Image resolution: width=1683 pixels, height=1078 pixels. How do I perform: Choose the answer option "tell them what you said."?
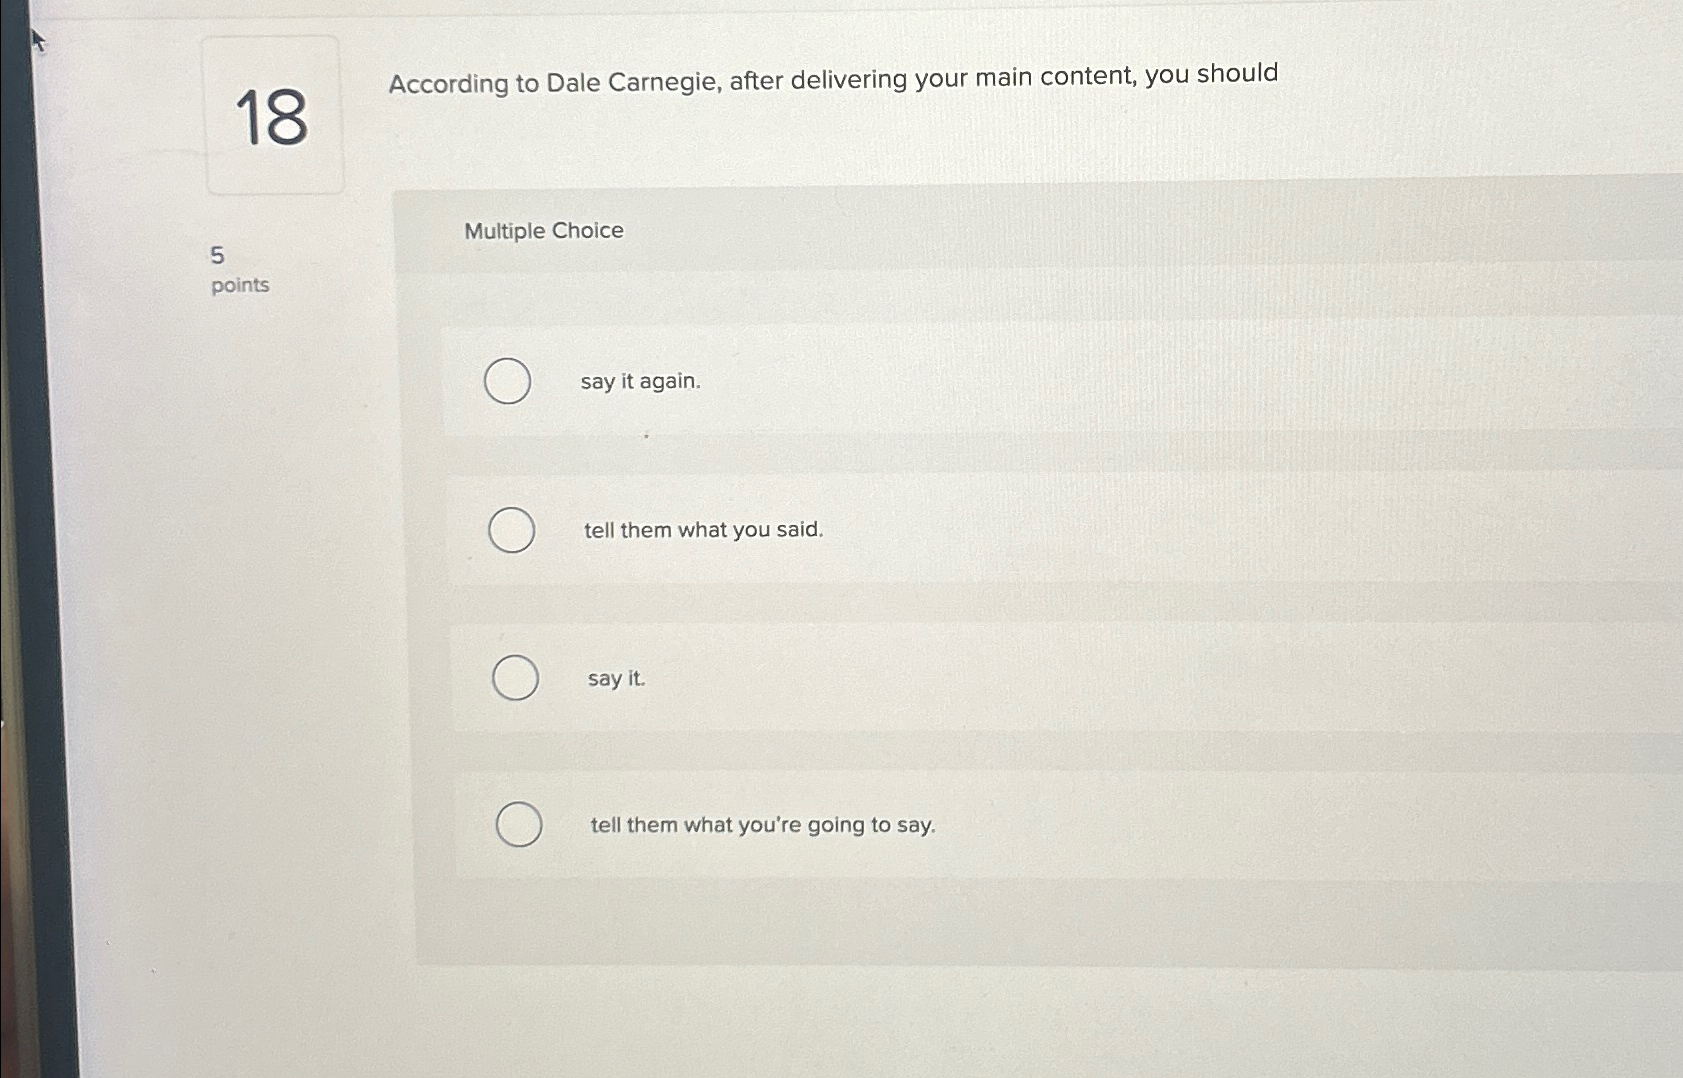[x=702, y=530]
